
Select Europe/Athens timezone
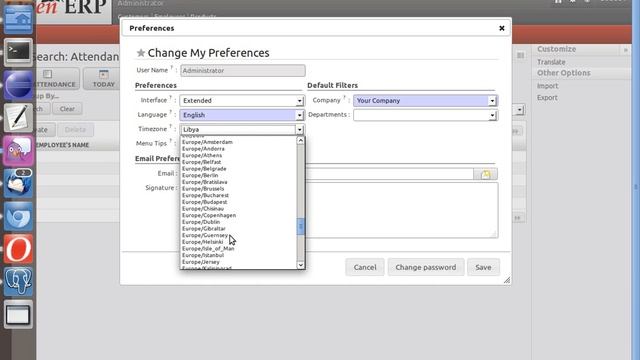click(202, 156)
